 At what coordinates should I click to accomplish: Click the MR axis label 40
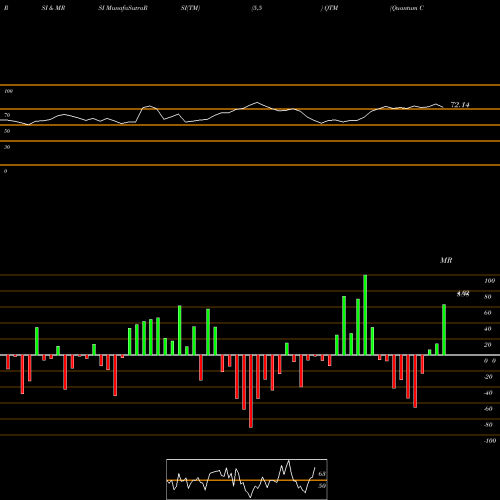[x=488, y=329]
